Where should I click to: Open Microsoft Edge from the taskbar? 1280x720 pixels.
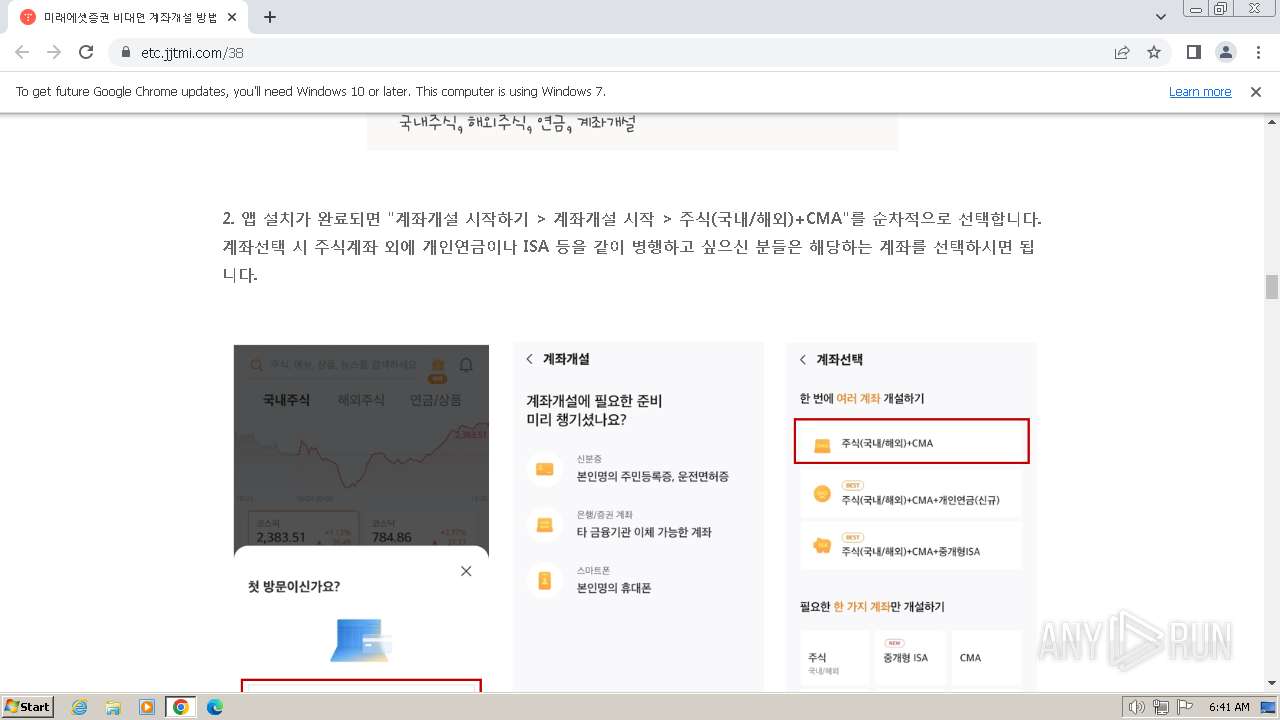[215, 707]
